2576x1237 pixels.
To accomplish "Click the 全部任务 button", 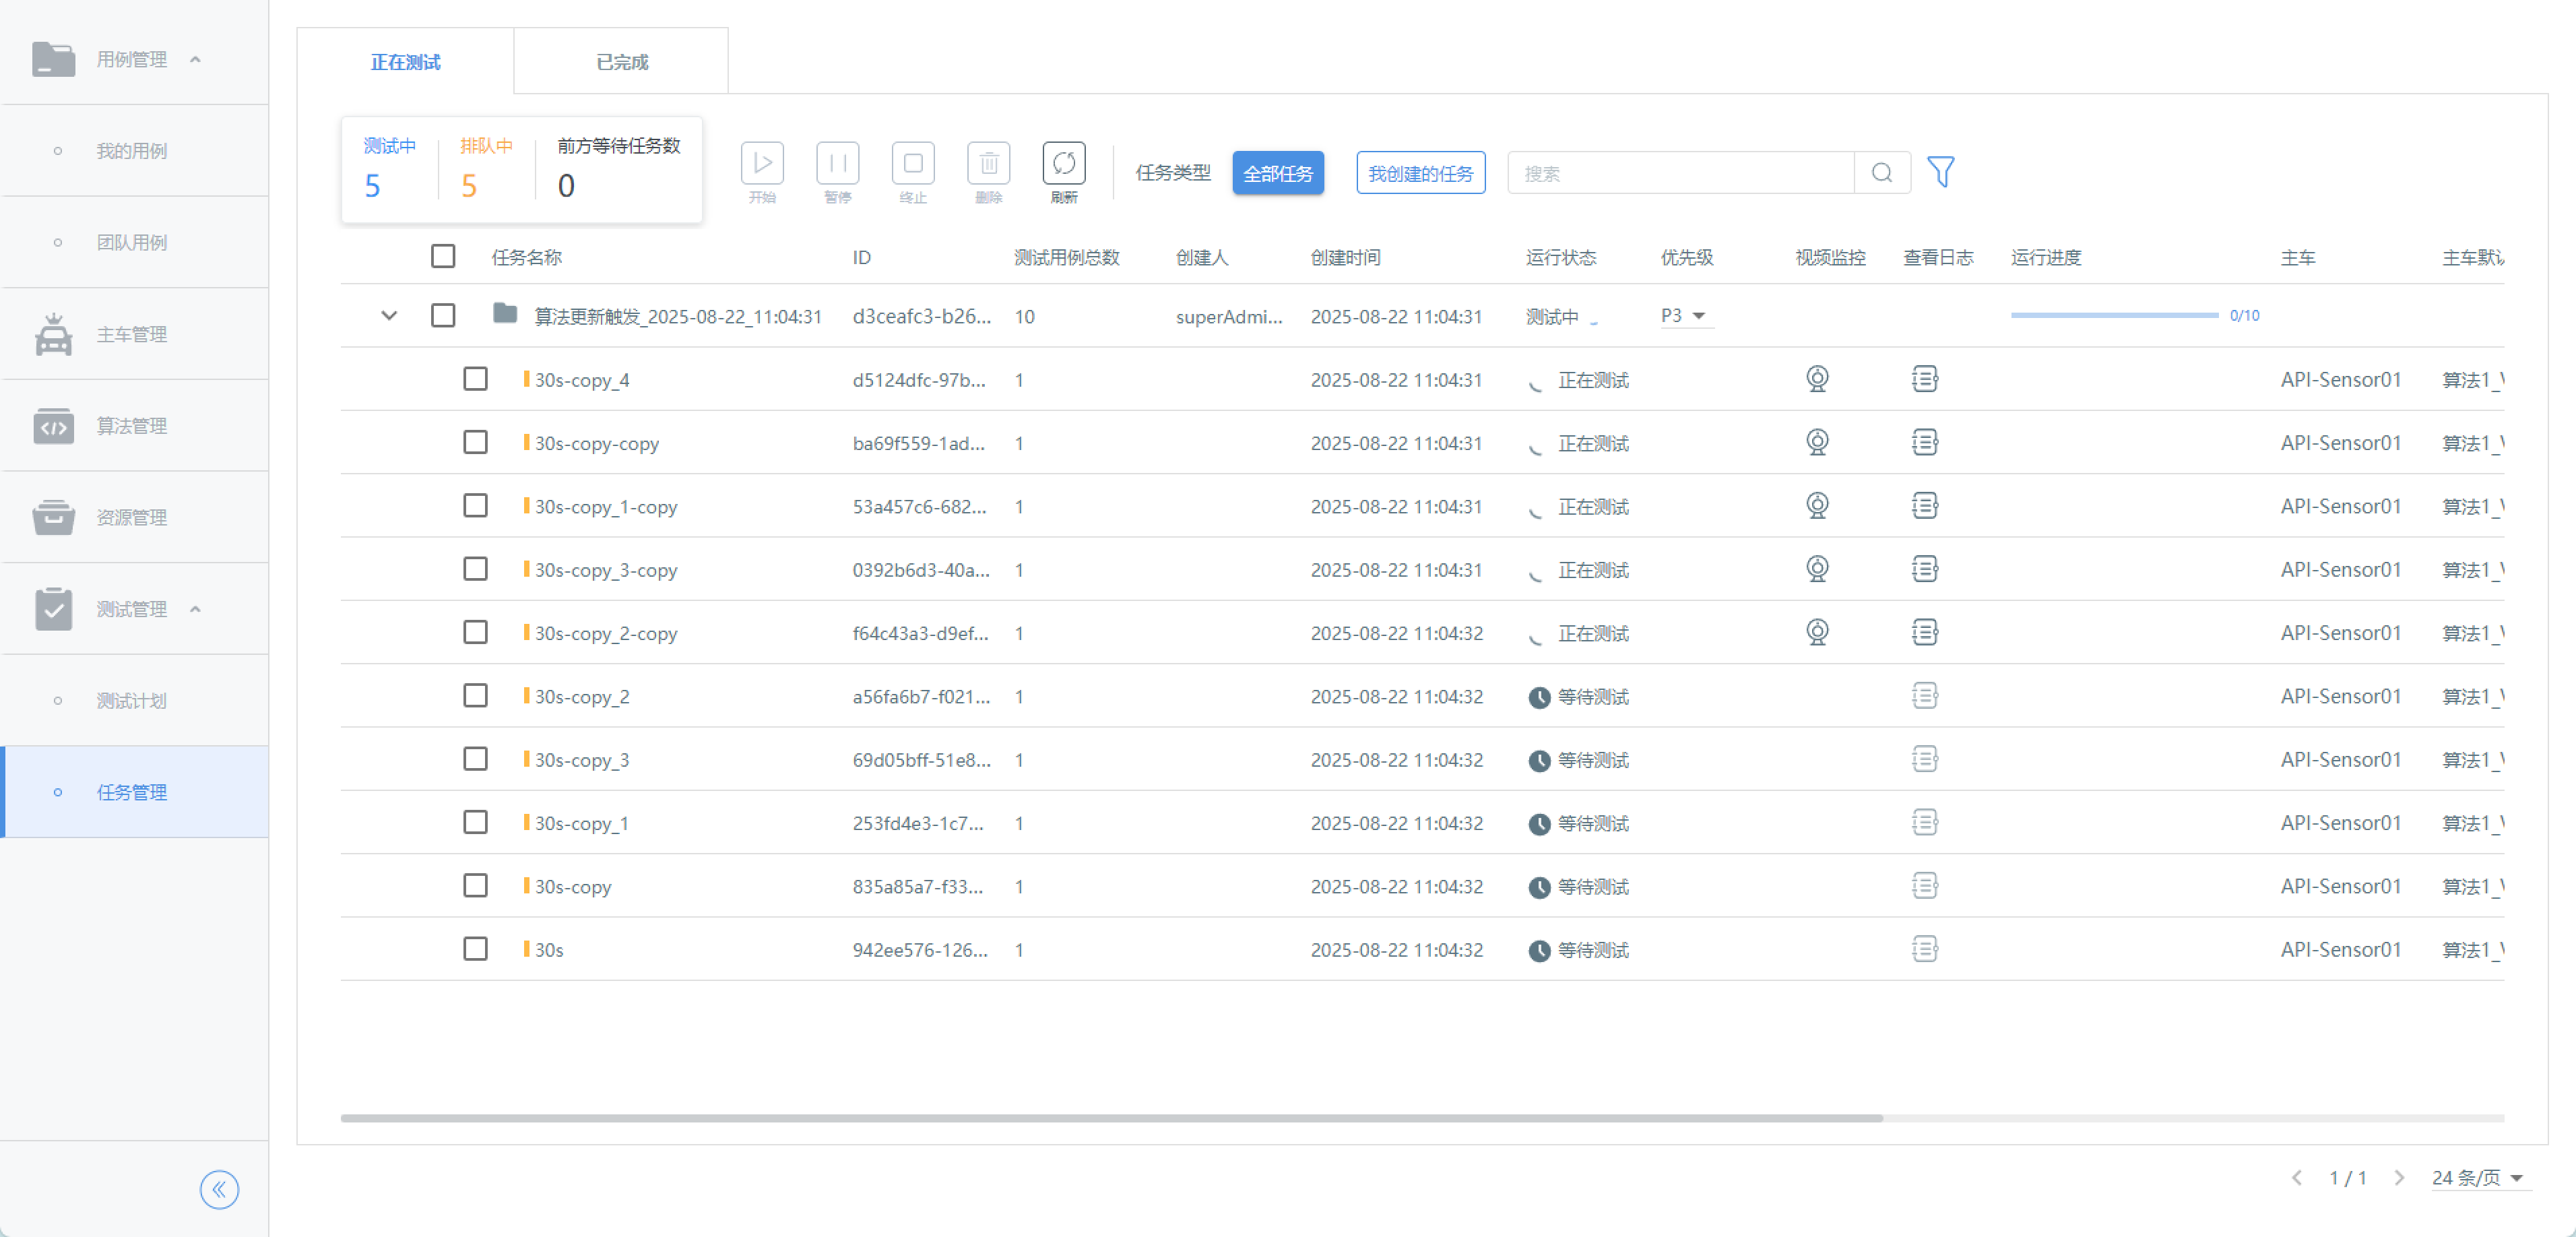I will pos(1278,173).
